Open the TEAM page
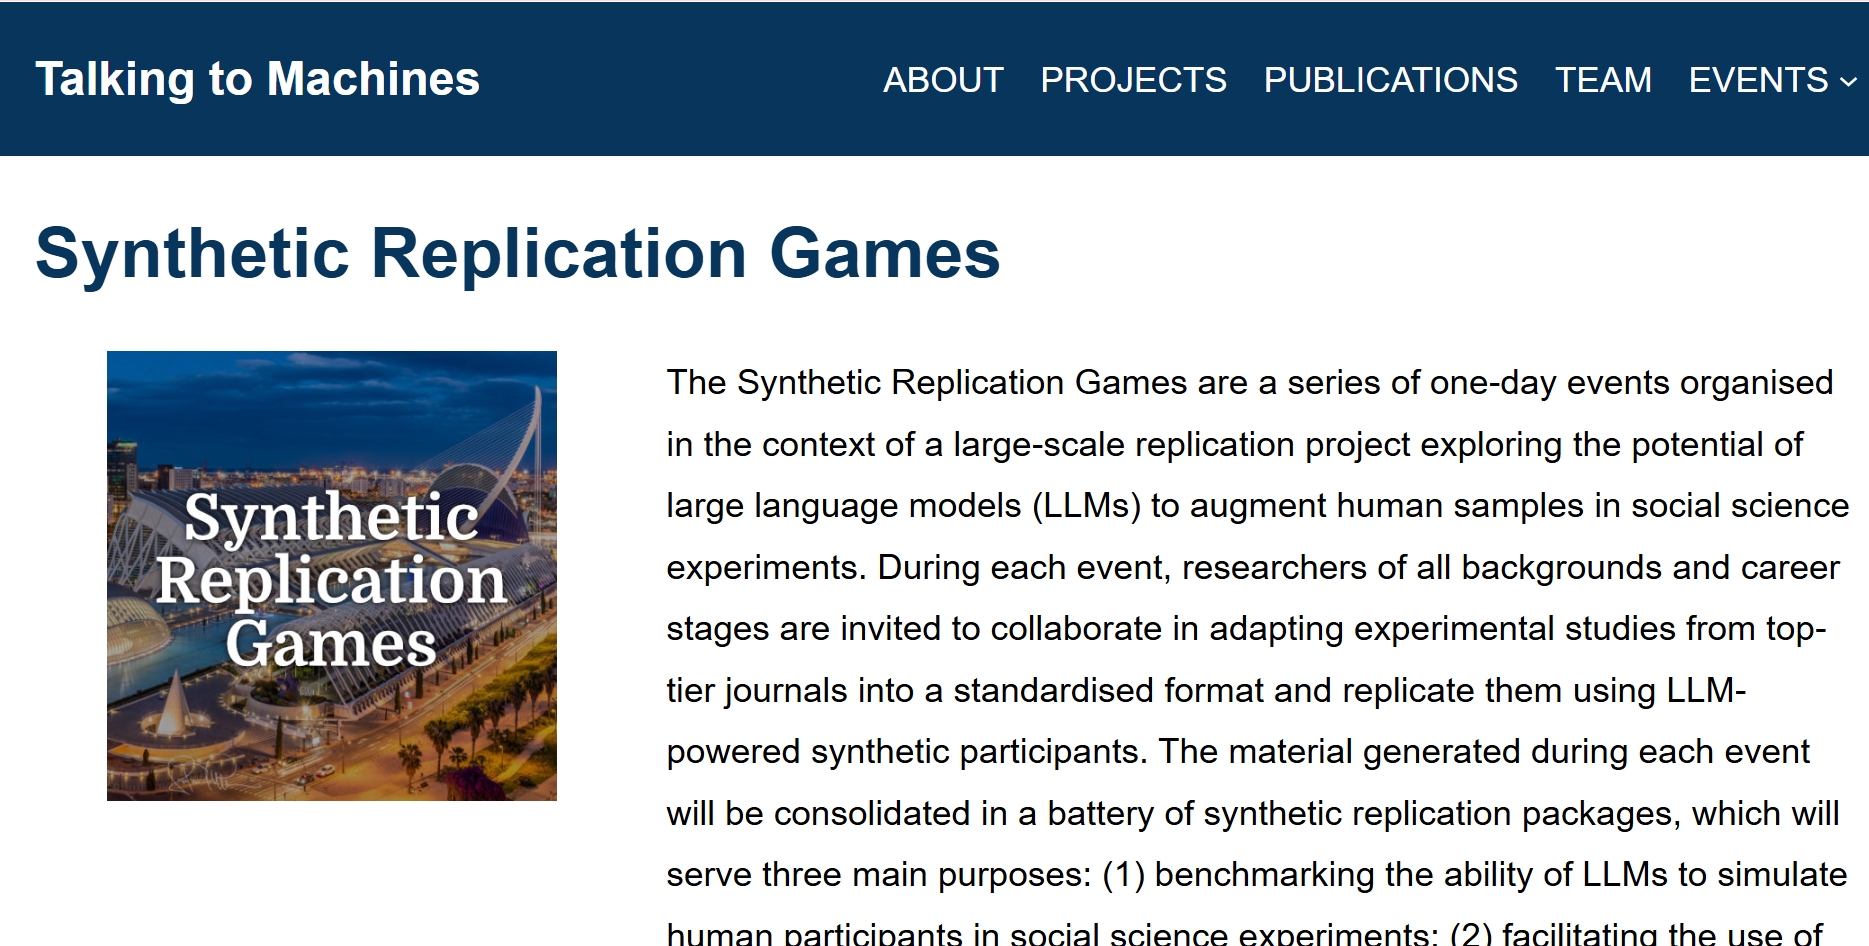The image size is (1869, 946). pyautogui.click(x=1602, y=80)
